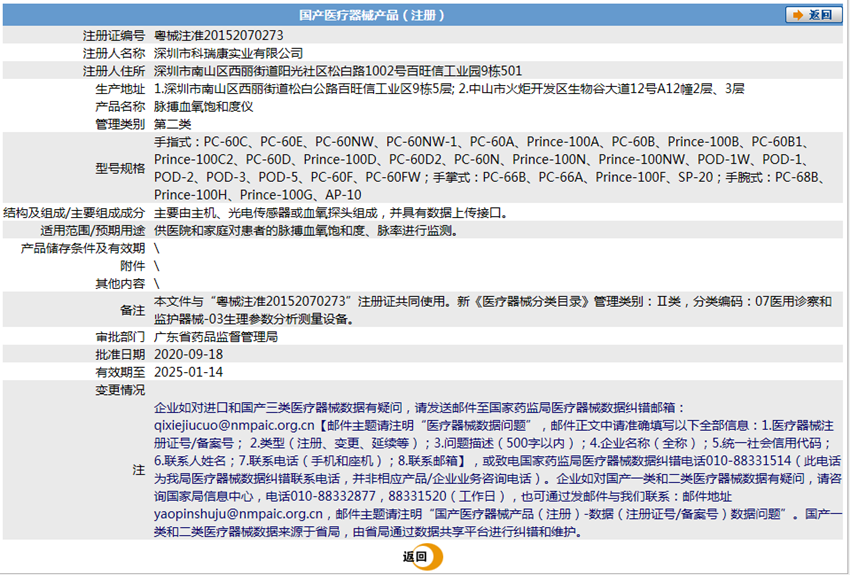Viewport: 850px width, 575px height.
Task: Click the bottom 返回 button with orange icon
Action: pos(423,557)
